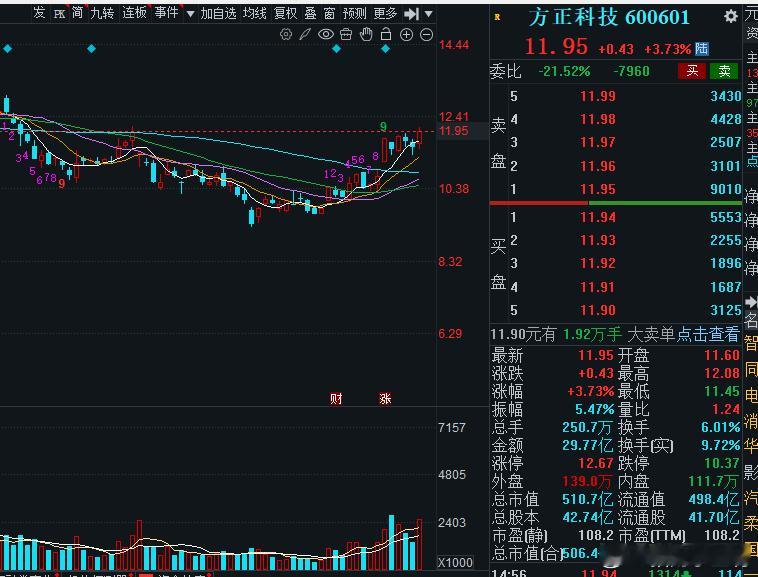
Task: Open settings gear beside 方正科技 600601
Action: pos(730,17)
